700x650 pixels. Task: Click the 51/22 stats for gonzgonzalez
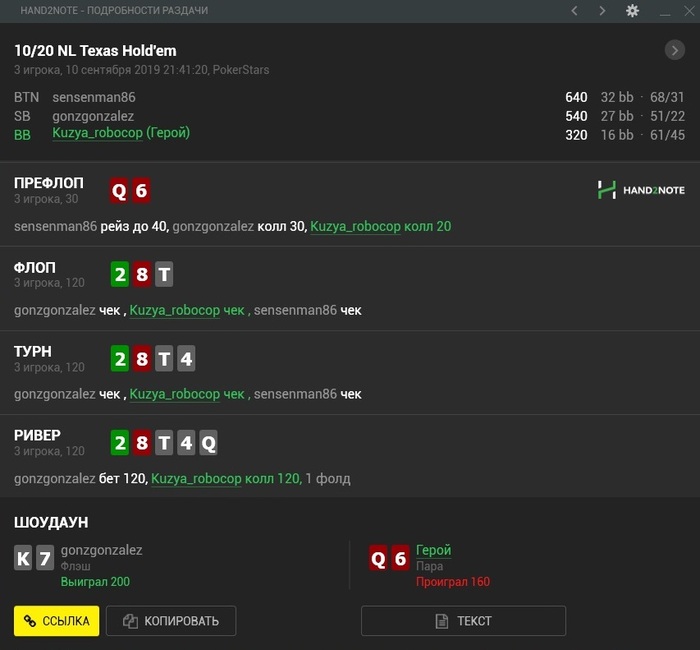coord(667,116)
